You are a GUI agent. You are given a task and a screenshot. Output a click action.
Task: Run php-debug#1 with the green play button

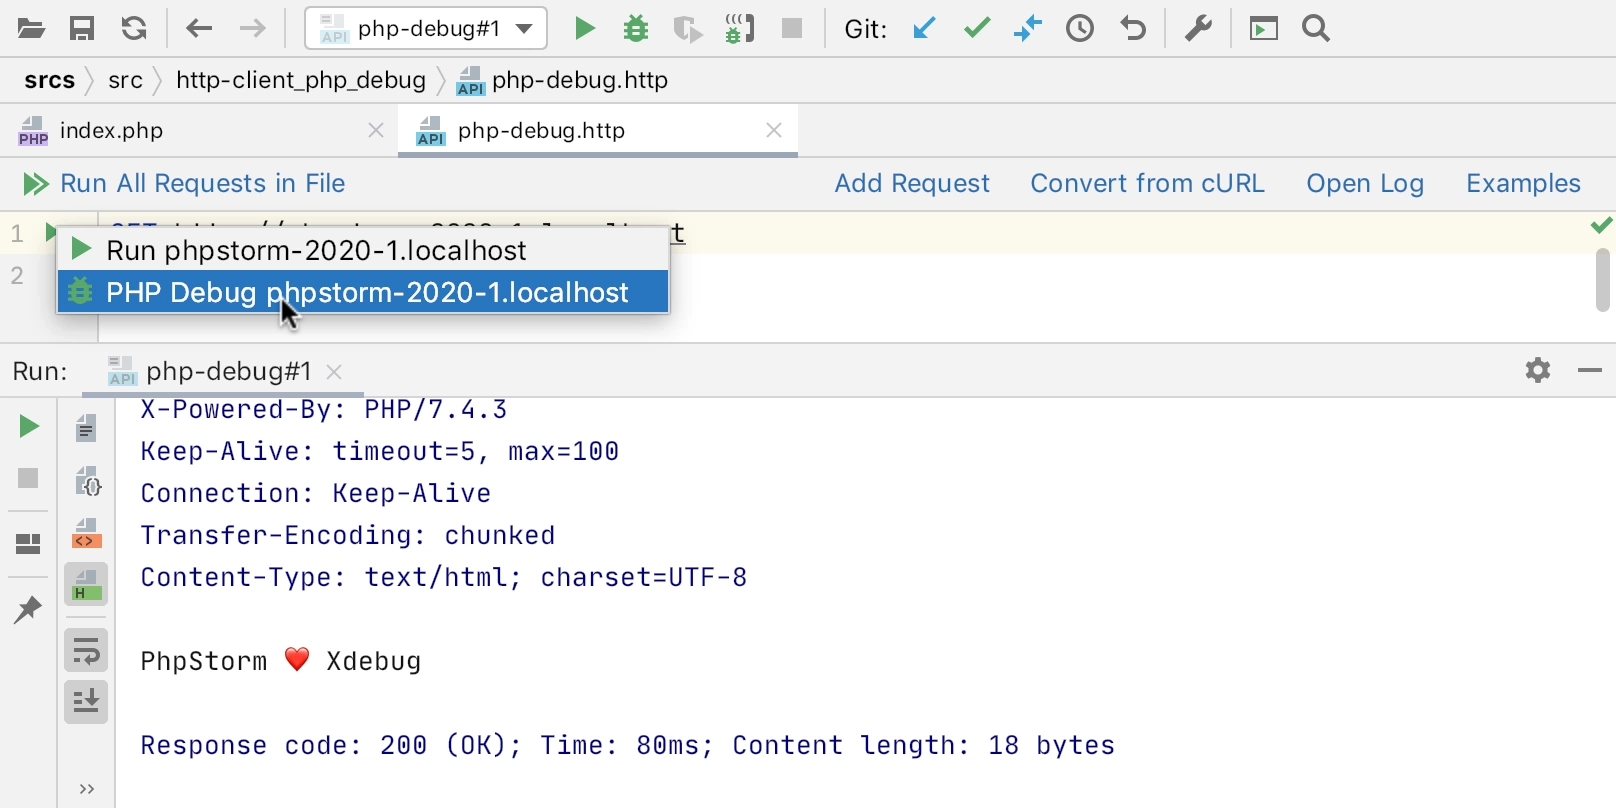click(x=585, y=29)
